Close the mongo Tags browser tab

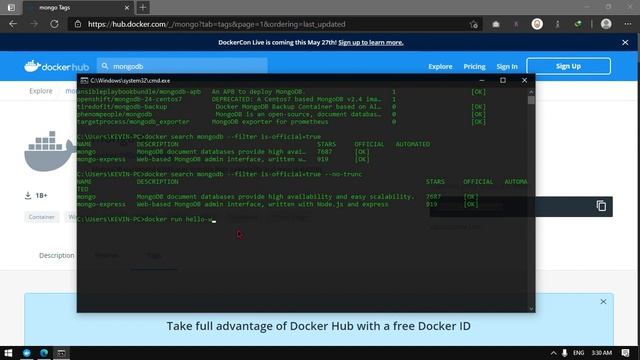127,7
